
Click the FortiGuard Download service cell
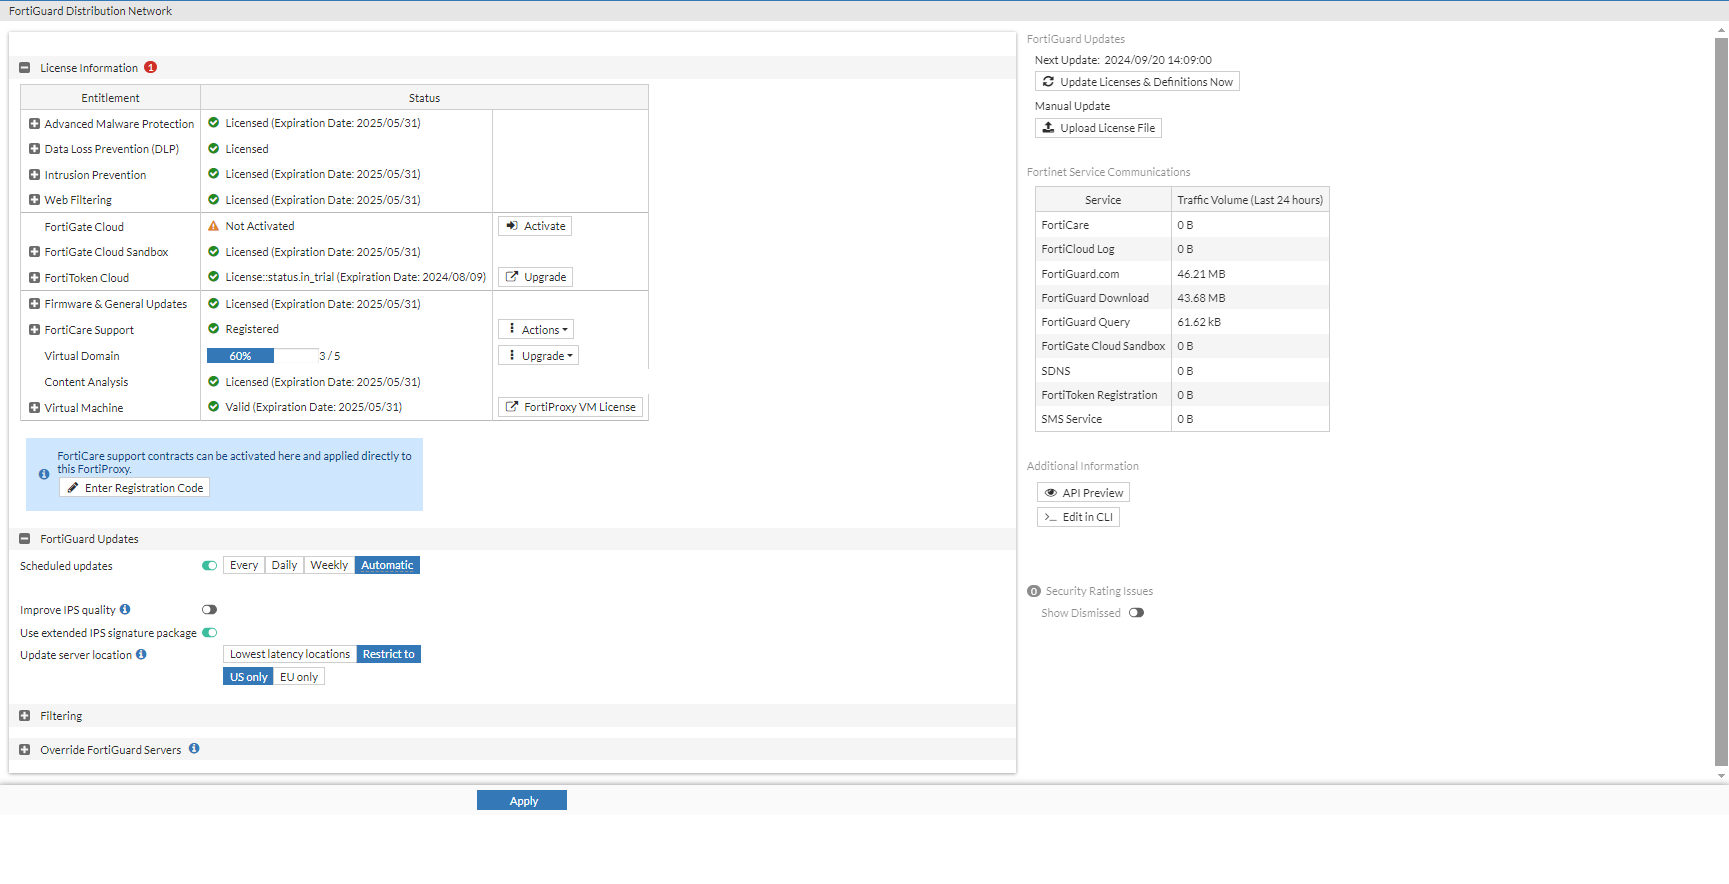coord(1103,298)
